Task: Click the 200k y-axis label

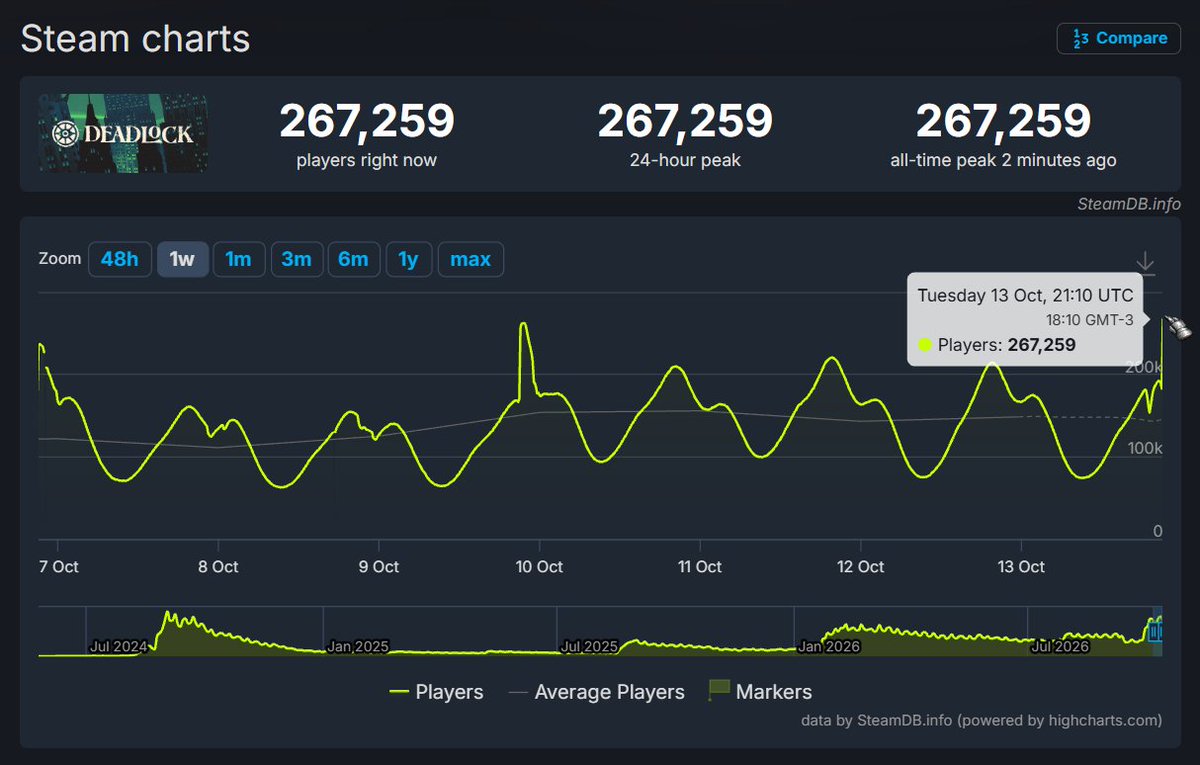Action: [x=1145, y=368]
